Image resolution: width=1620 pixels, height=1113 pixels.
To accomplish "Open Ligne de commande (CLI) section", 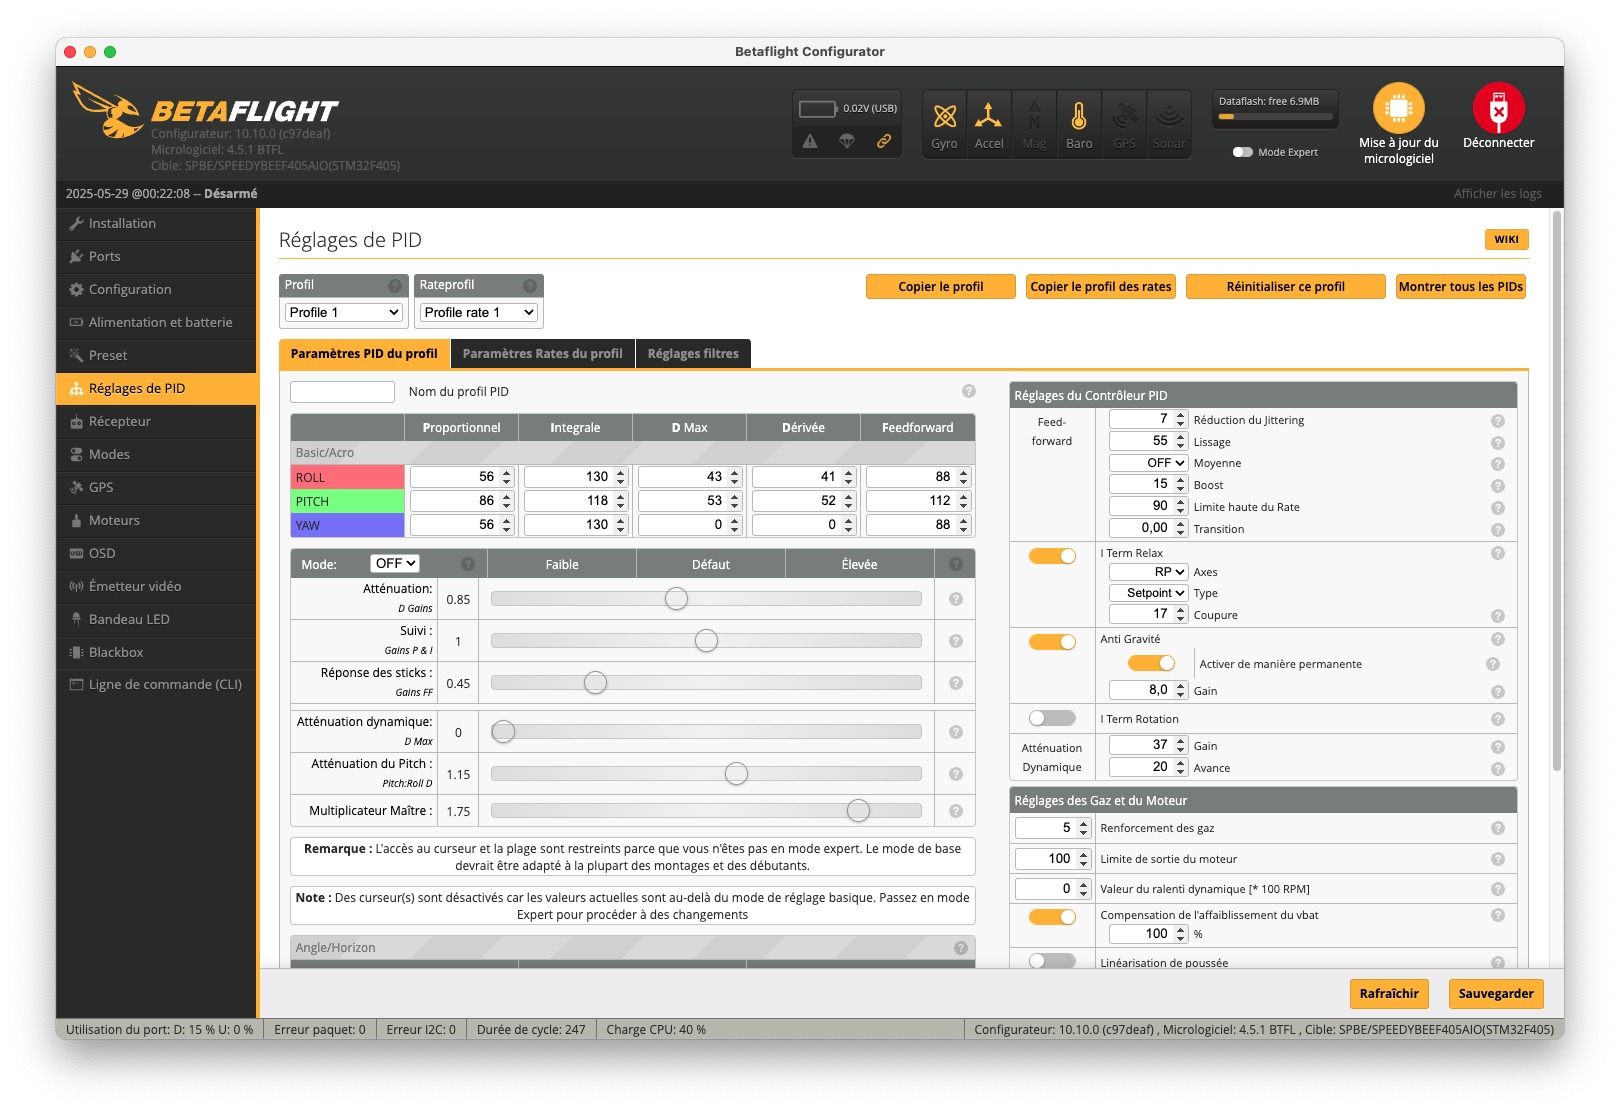I will point(157,685).
